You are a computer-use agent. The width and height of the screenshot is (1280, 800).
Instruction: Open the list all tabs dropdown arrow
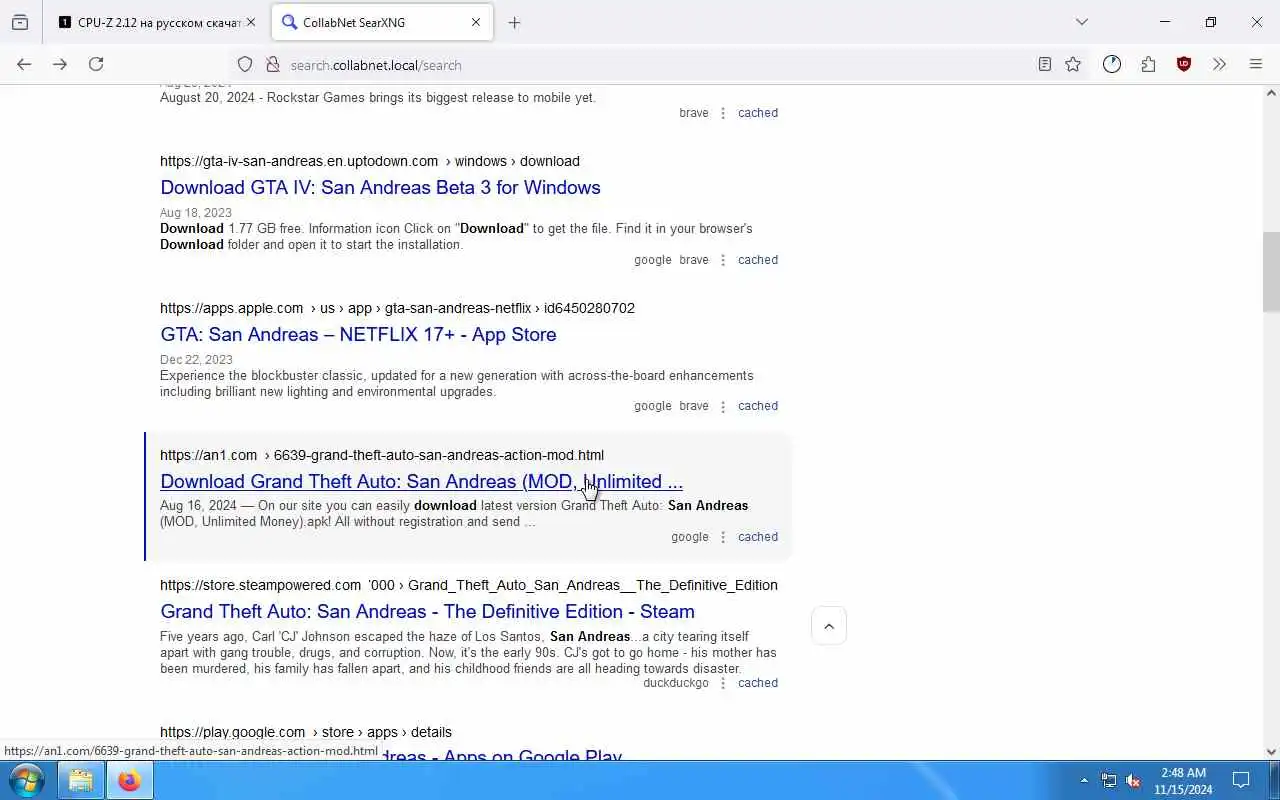pyautogui.click(x=1081, y=22)
